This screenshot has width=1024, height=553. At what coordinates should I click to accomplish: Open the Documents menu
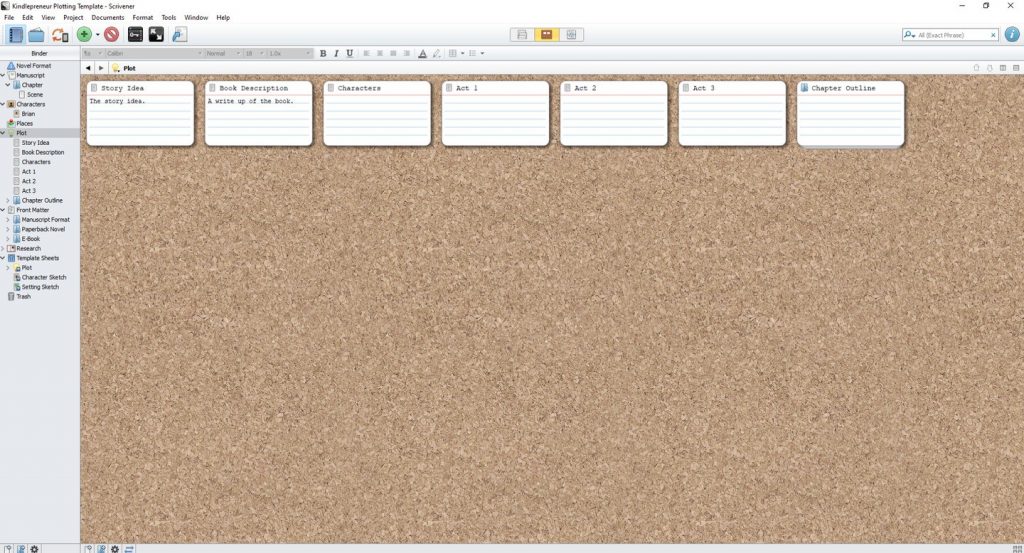point(108,18)
